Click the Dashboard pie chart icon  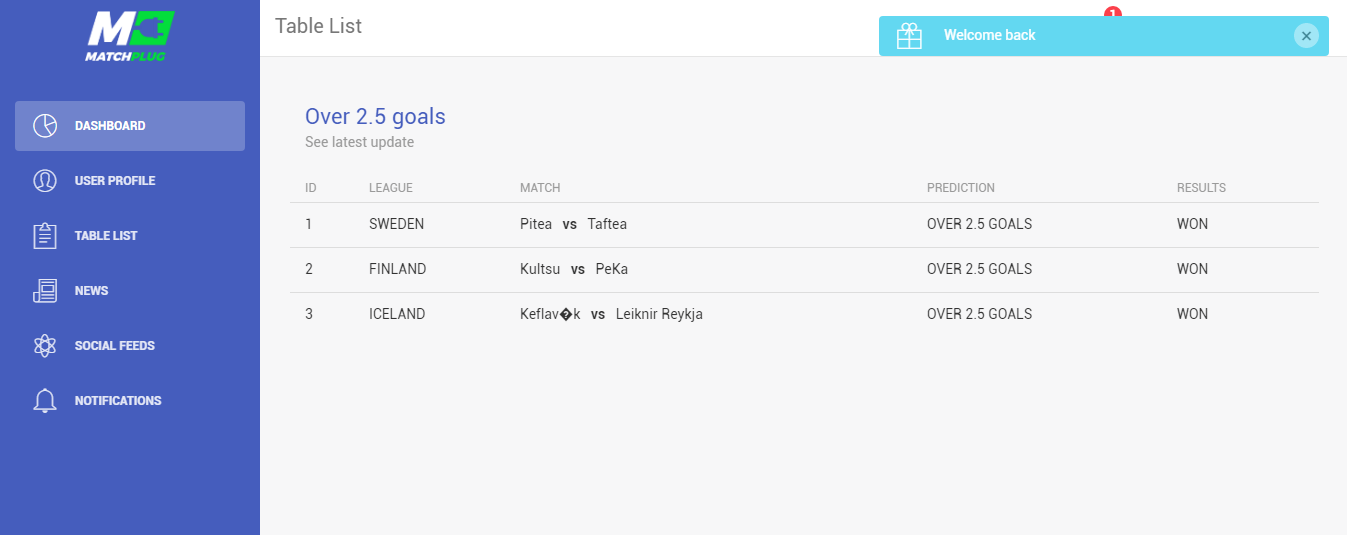point(45,126)
